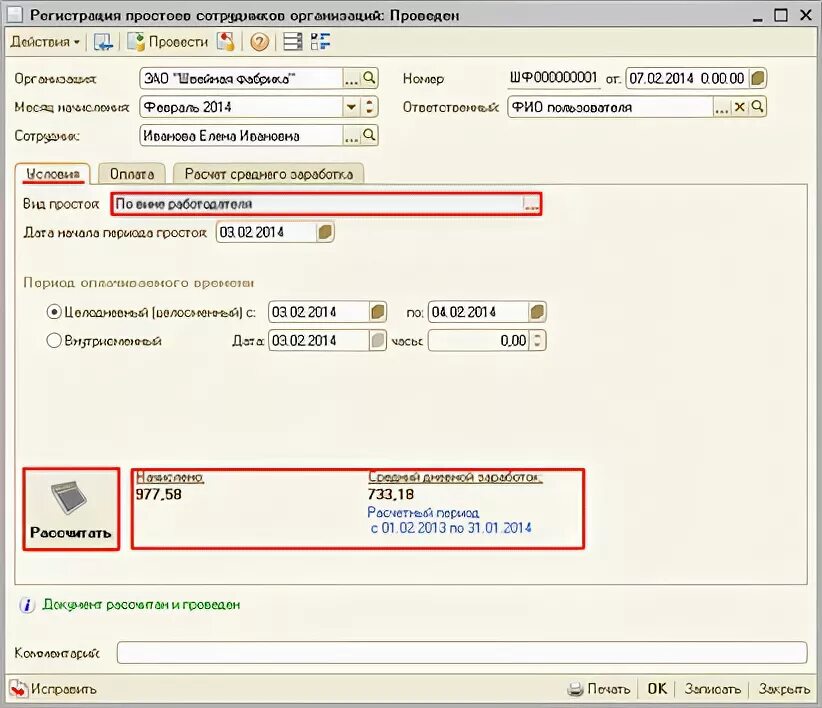Click the document posting results icon
822x708 pixels.
(x=226, y=41)
